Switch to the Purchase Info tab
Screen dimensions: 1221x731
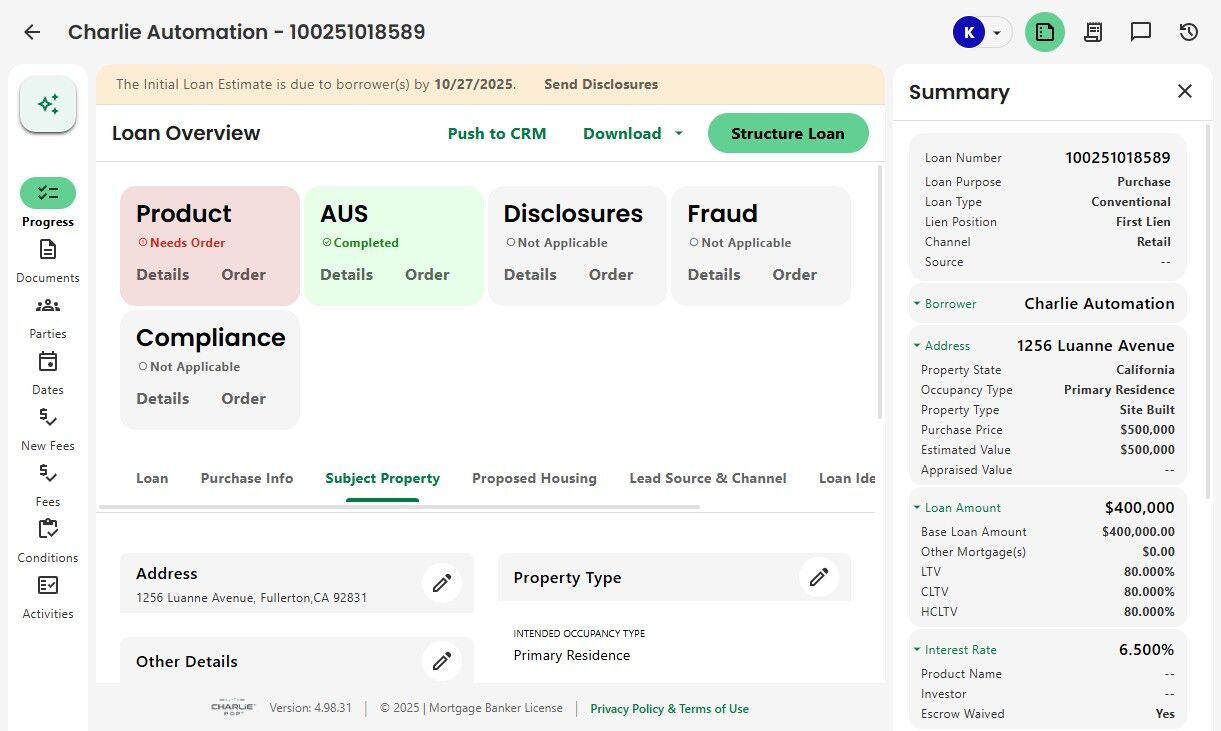pos(247,478)
